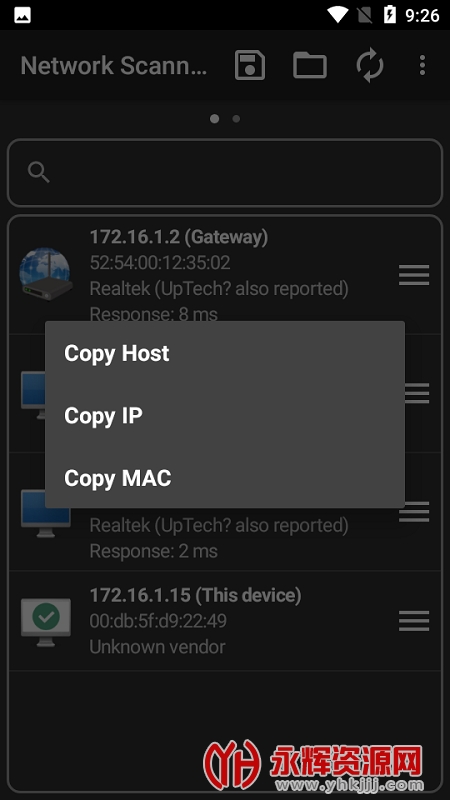Click monitor icon beside Response 2 ms entry

[46, 513]
